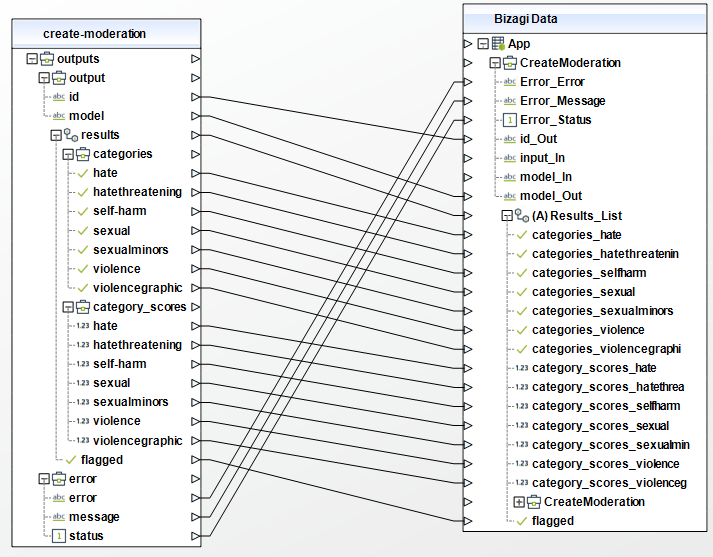Click the integer icon beside status
713x557 pixels.
click(x=59, y=536)
